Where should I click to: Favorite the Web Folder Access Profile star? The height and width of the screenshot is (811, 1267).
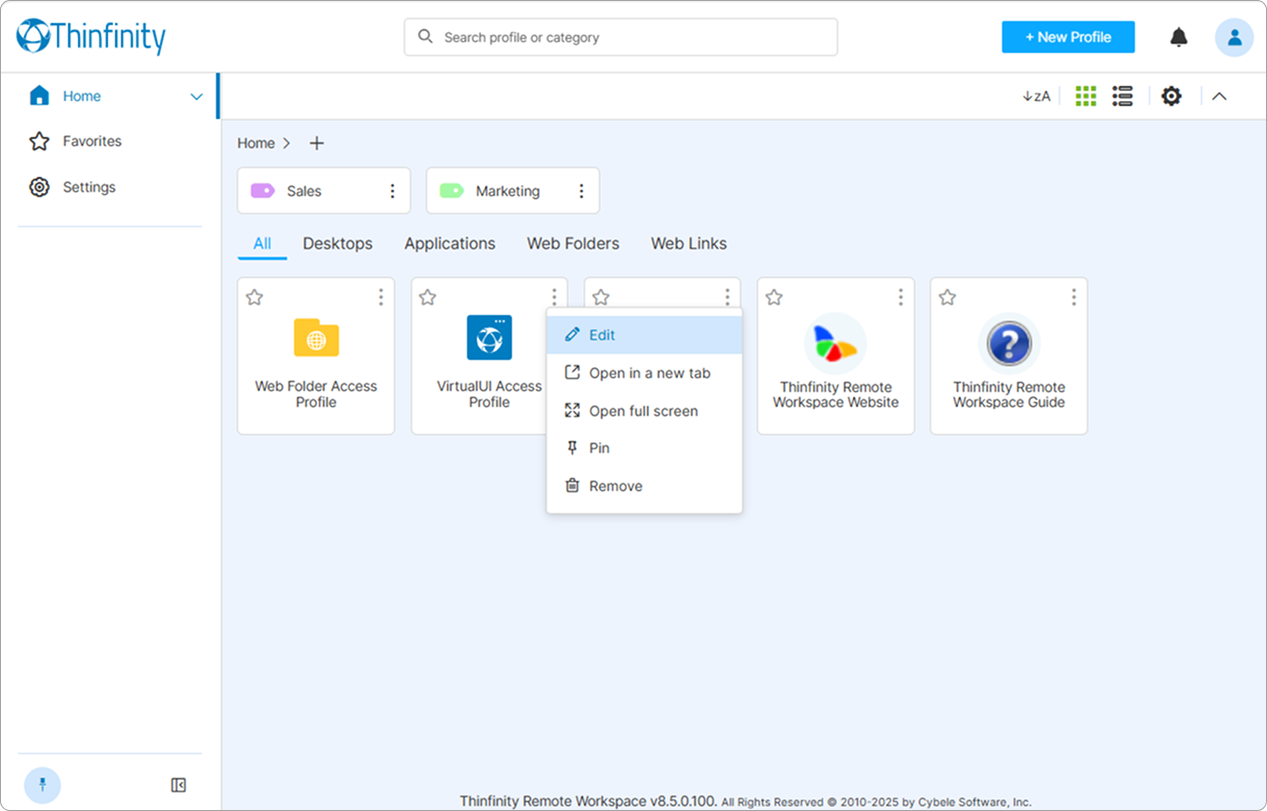tap(255, 297)
